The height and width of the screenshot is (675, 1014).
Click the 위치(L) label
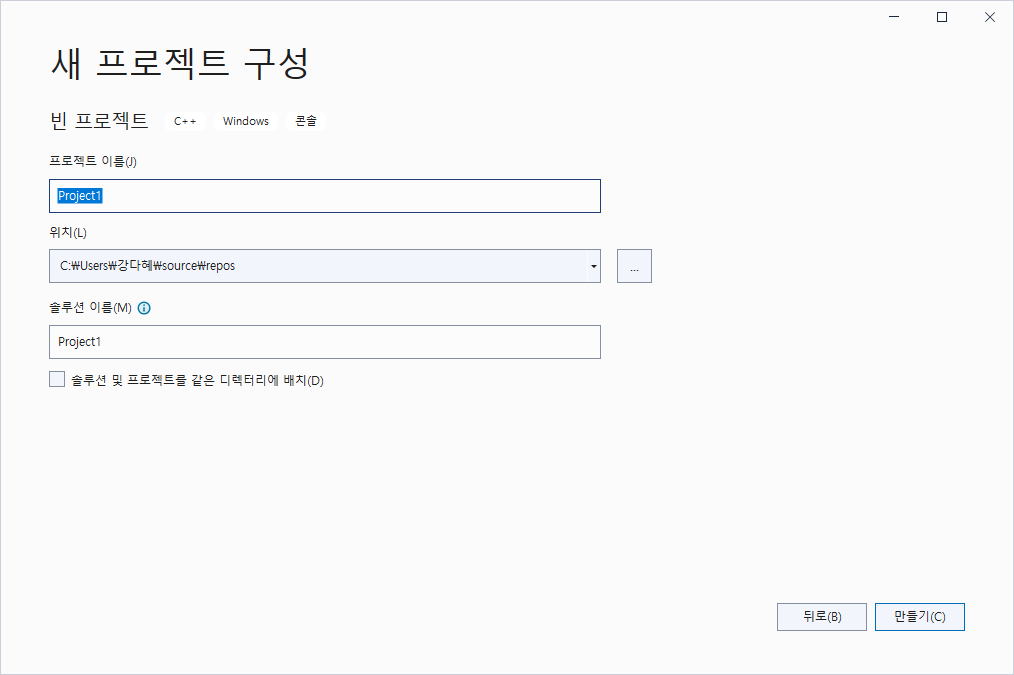[68, 232]
